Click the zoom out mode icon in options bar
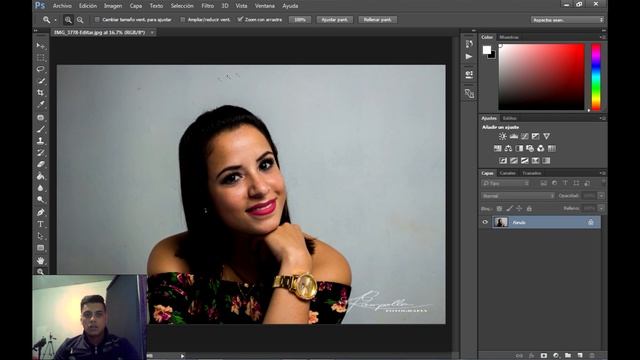640x360 pixels. coord(80,20)
